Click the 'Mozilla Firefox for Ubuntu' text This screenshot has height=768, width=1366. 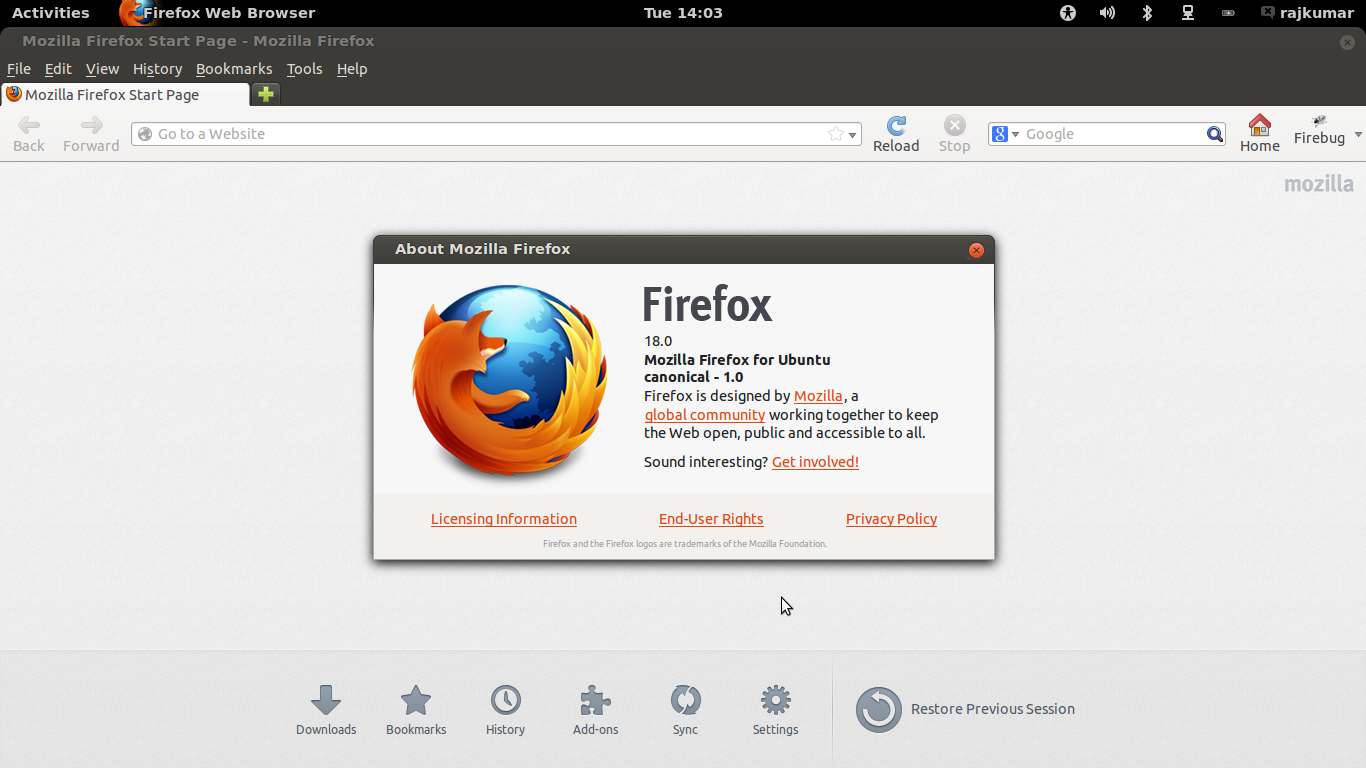737,359
